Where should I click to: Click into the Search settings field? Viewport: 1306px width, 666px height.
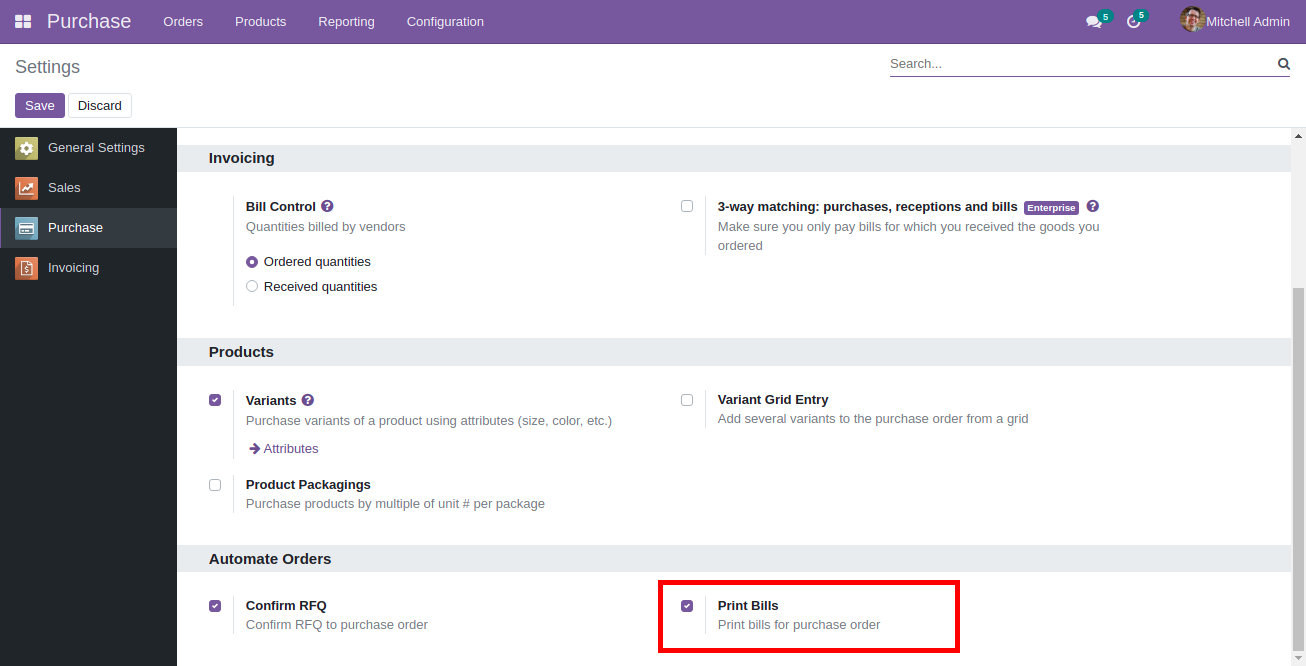point(1080,64)
